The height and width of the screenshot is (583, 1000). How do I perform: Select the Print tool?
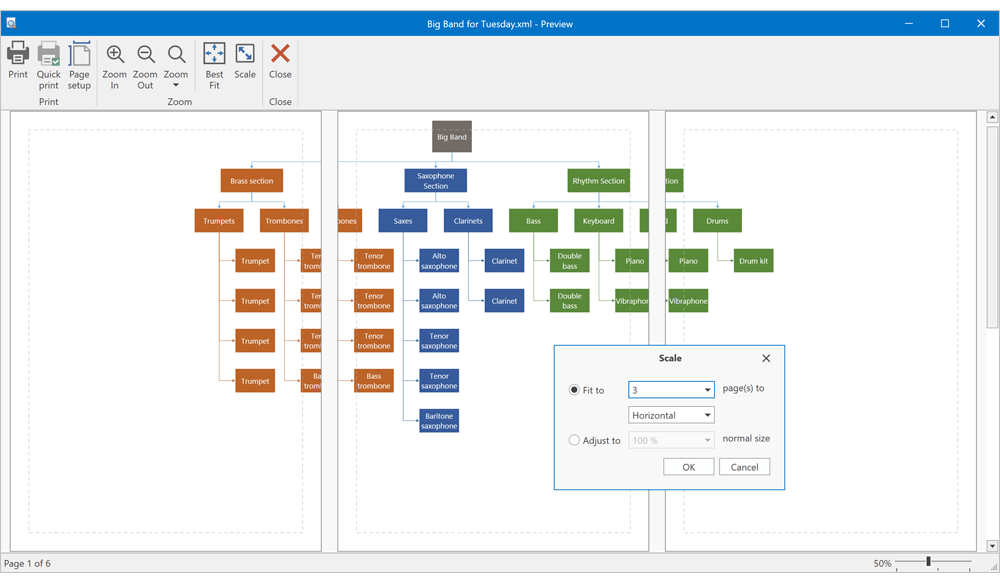click(x=17, y=65)
